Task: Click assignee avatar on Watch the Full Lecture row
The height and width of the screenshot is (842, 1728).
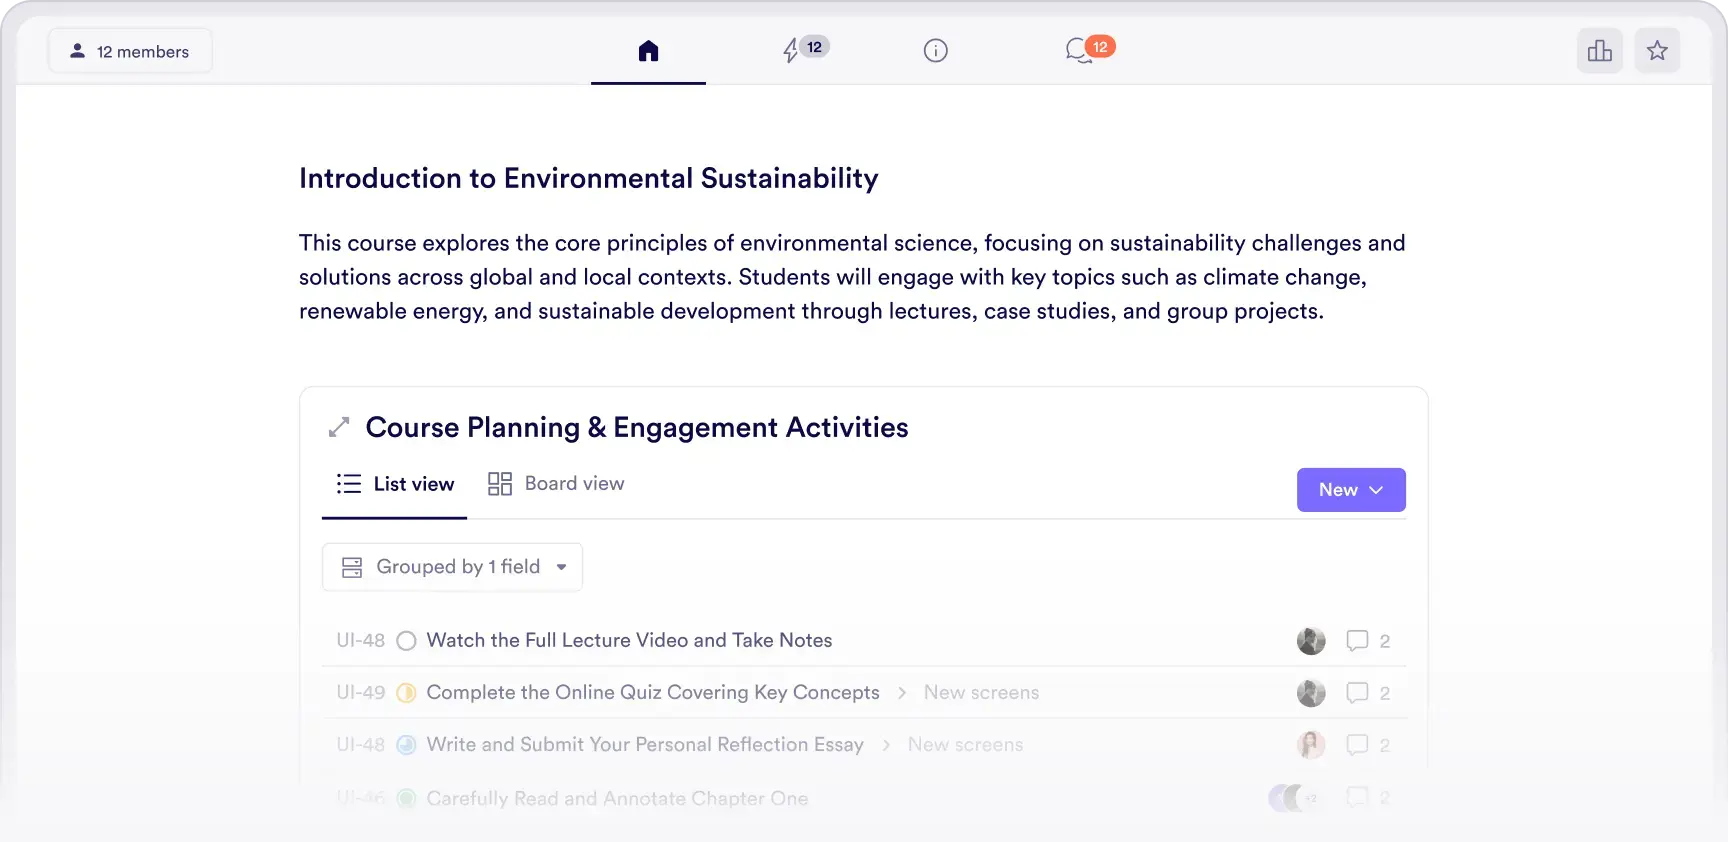Action: (1311, 641)
